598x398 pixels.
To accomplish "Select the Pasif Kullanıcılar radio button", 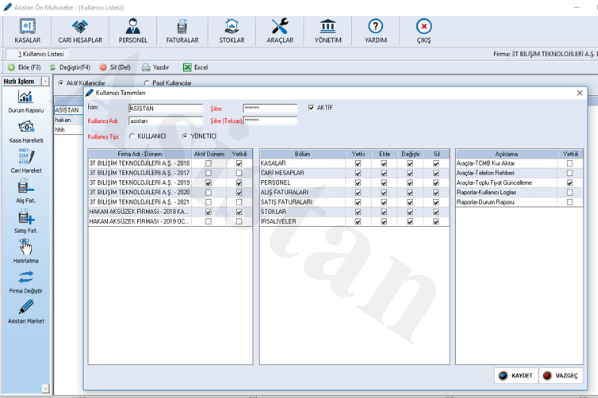I will pyautogui.click(x=146, y=83).
